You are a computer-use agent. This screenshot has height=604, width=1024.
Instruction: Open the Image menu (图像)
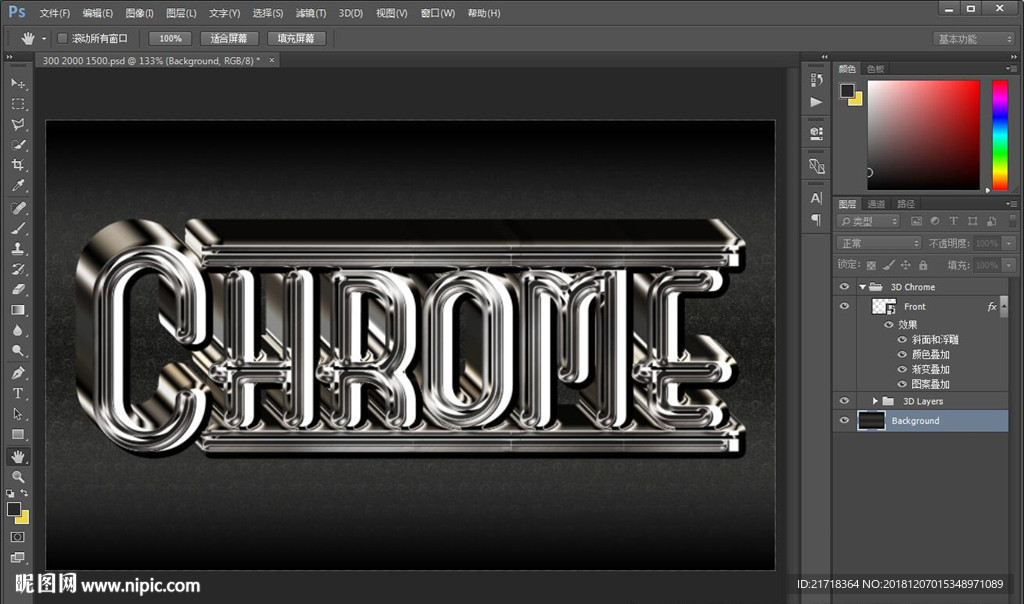pyautogui.click(x=139, y=13)
